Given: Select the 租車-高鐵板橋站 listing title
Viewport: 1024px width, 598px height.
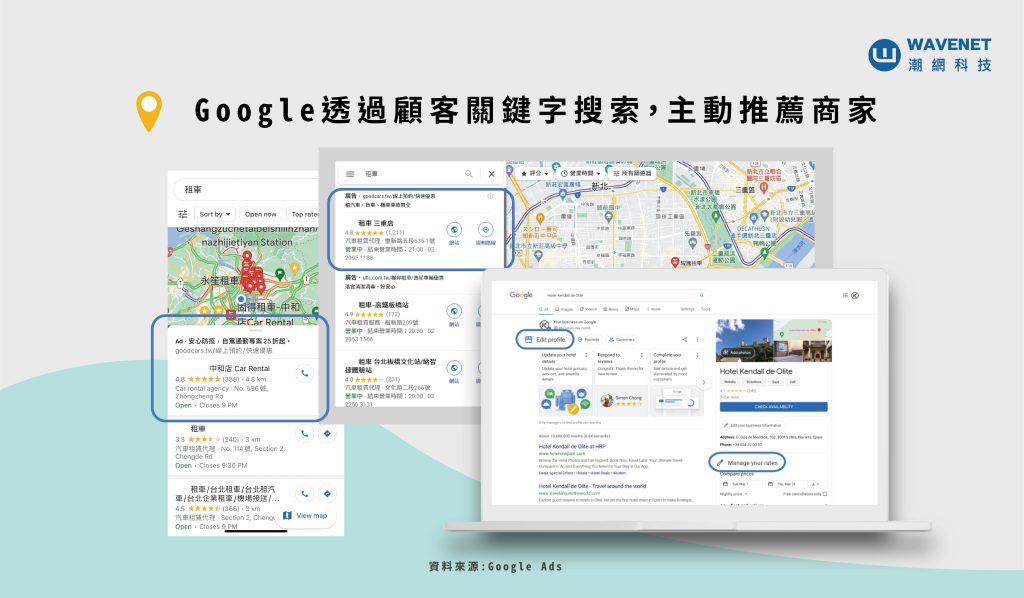Looking at the screenshot, I should coord(383,305).
